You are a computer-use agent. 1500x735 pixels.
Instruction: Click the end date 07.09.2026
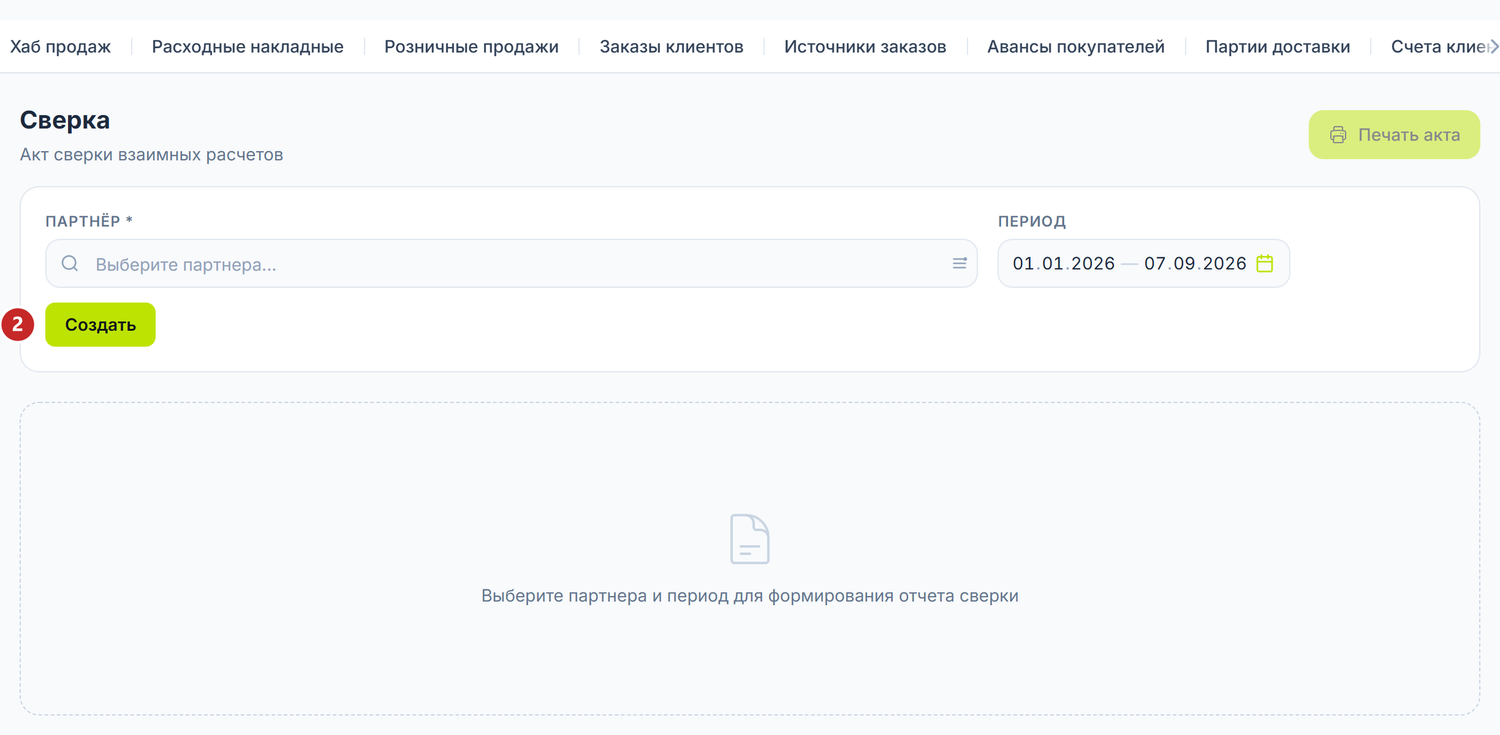point(1196,264)
